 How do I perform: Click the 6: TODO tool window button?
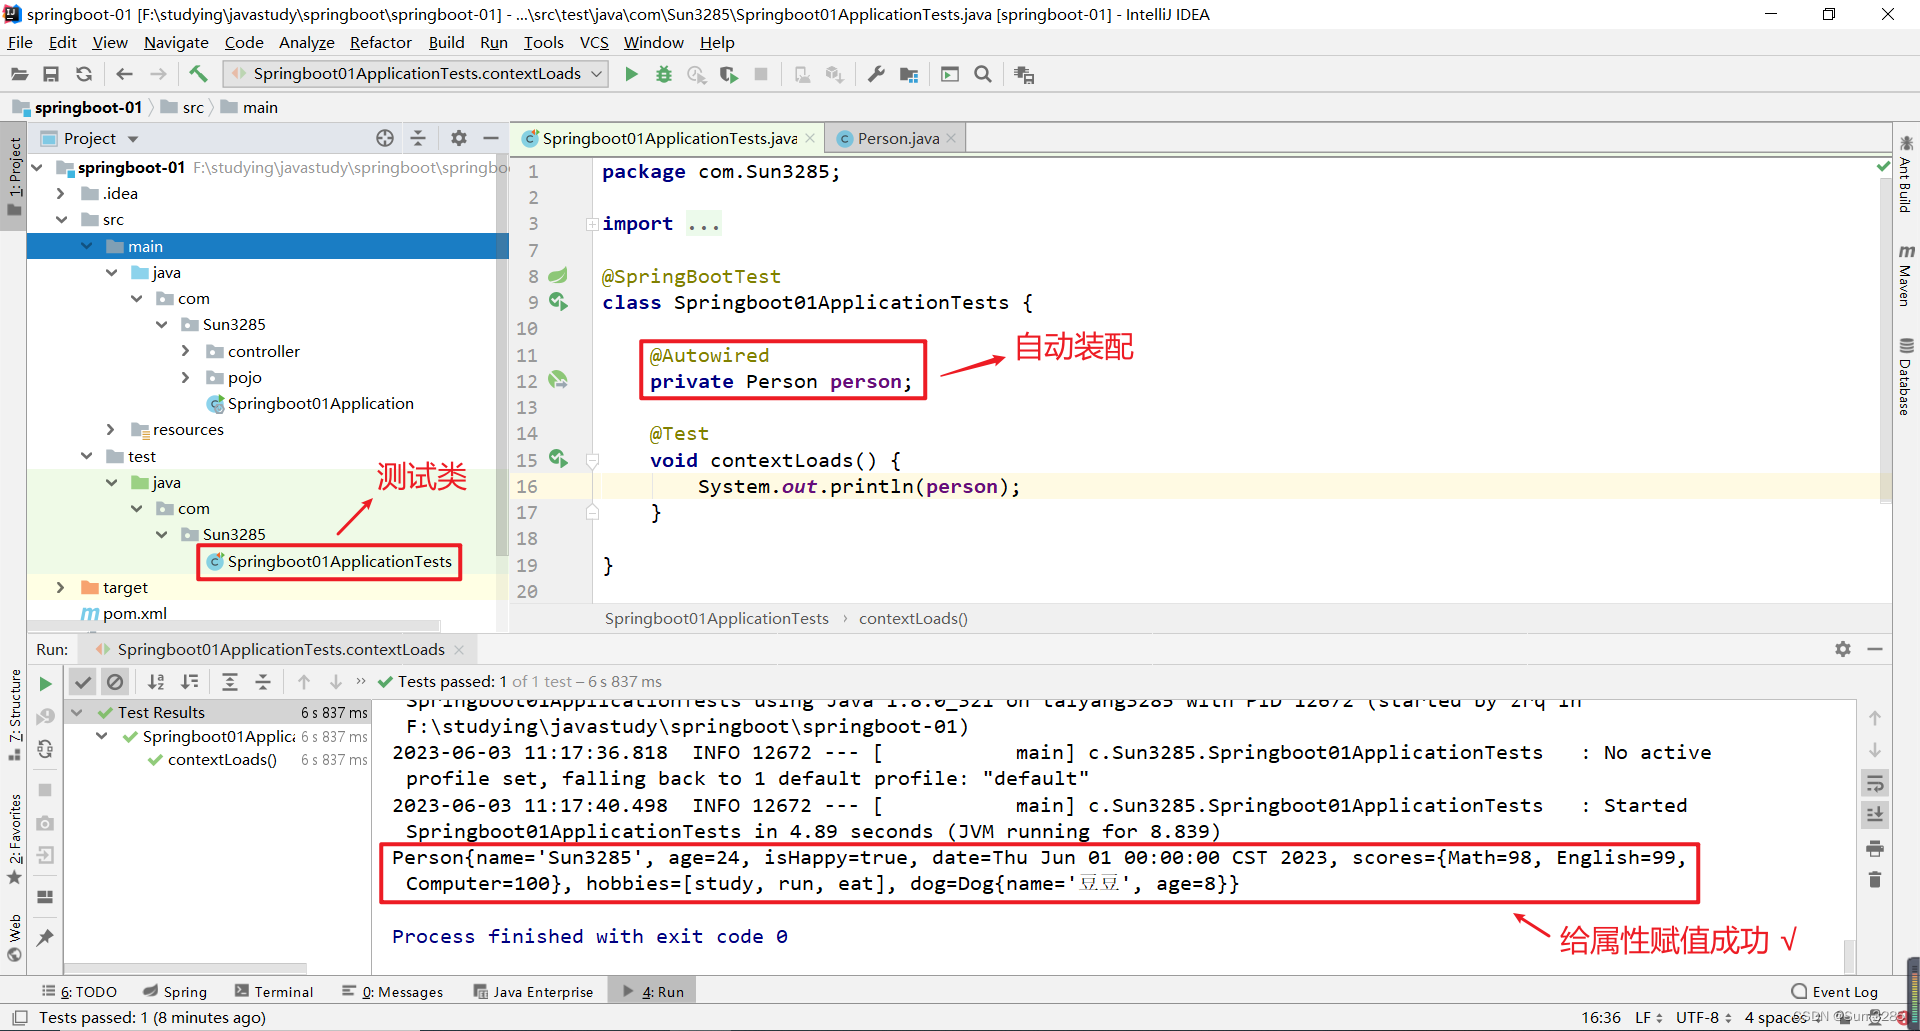coord(80,991)
